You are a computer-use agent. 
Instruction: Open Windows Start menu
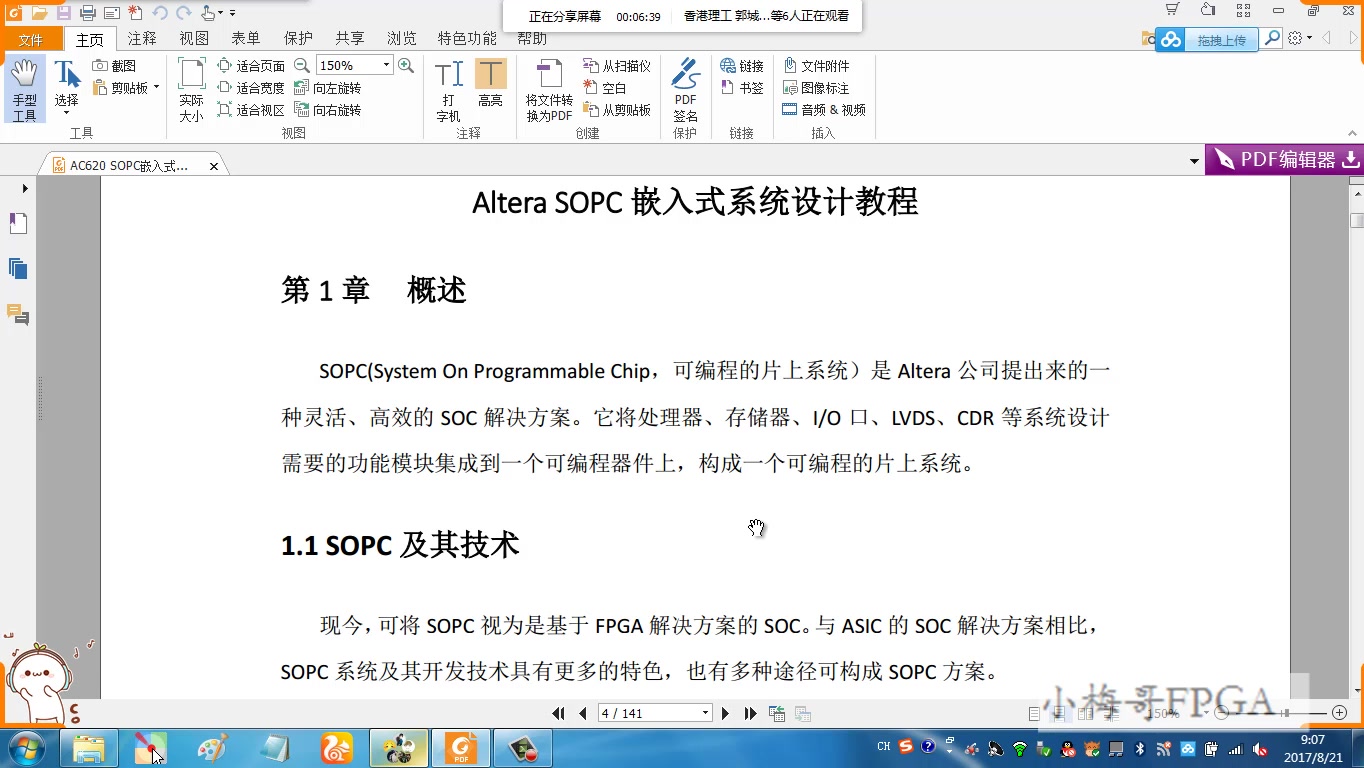point(24,747)
